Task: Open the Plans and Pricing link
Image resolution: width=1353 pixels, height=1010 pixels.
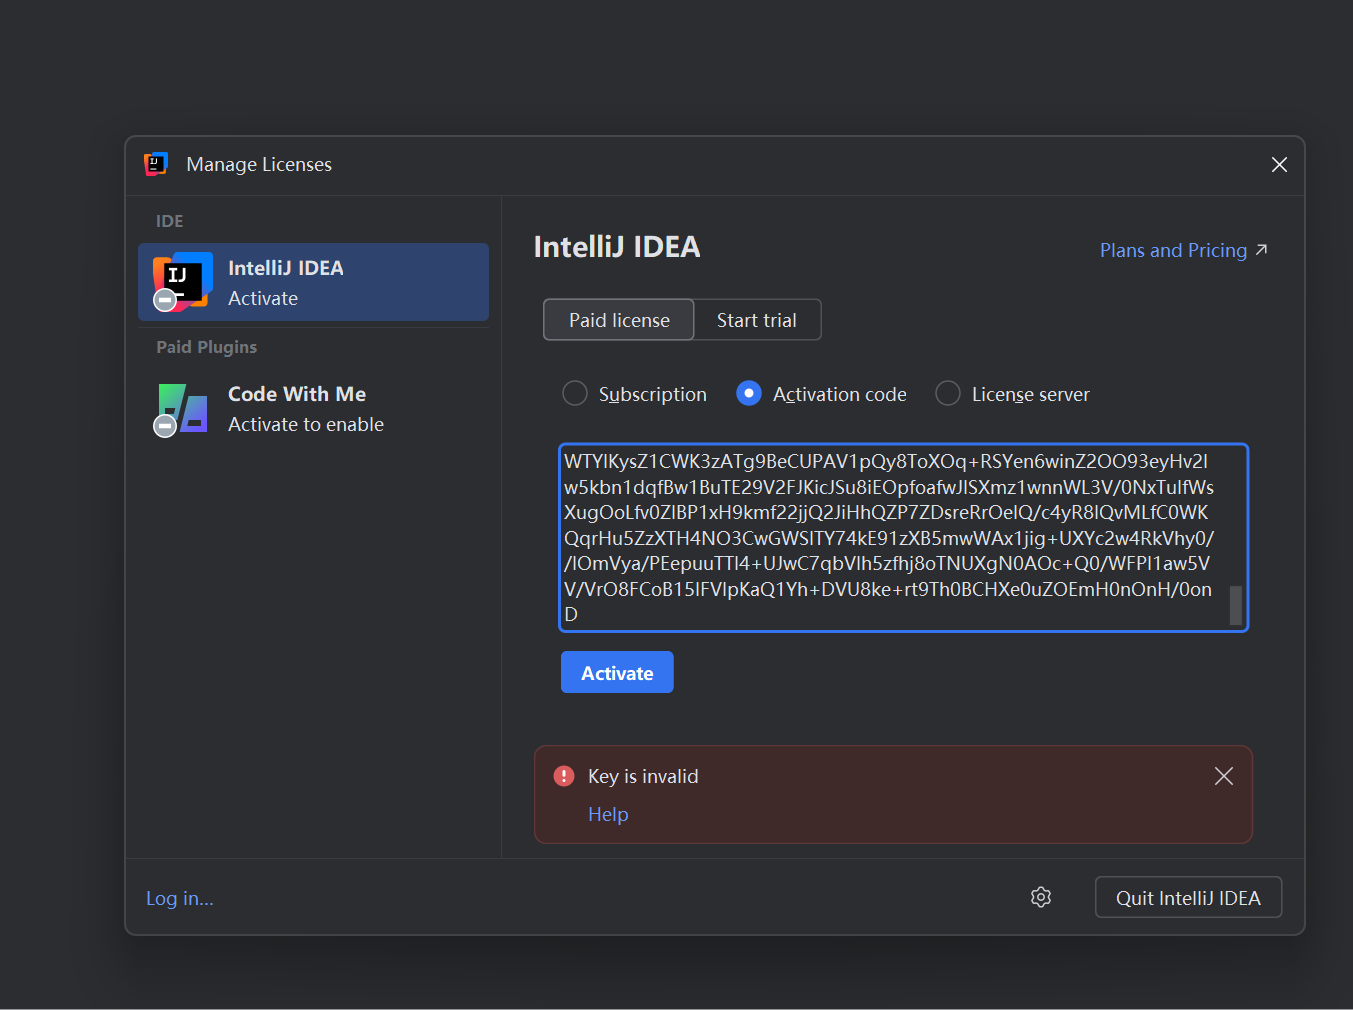Action: point(1184,250)
